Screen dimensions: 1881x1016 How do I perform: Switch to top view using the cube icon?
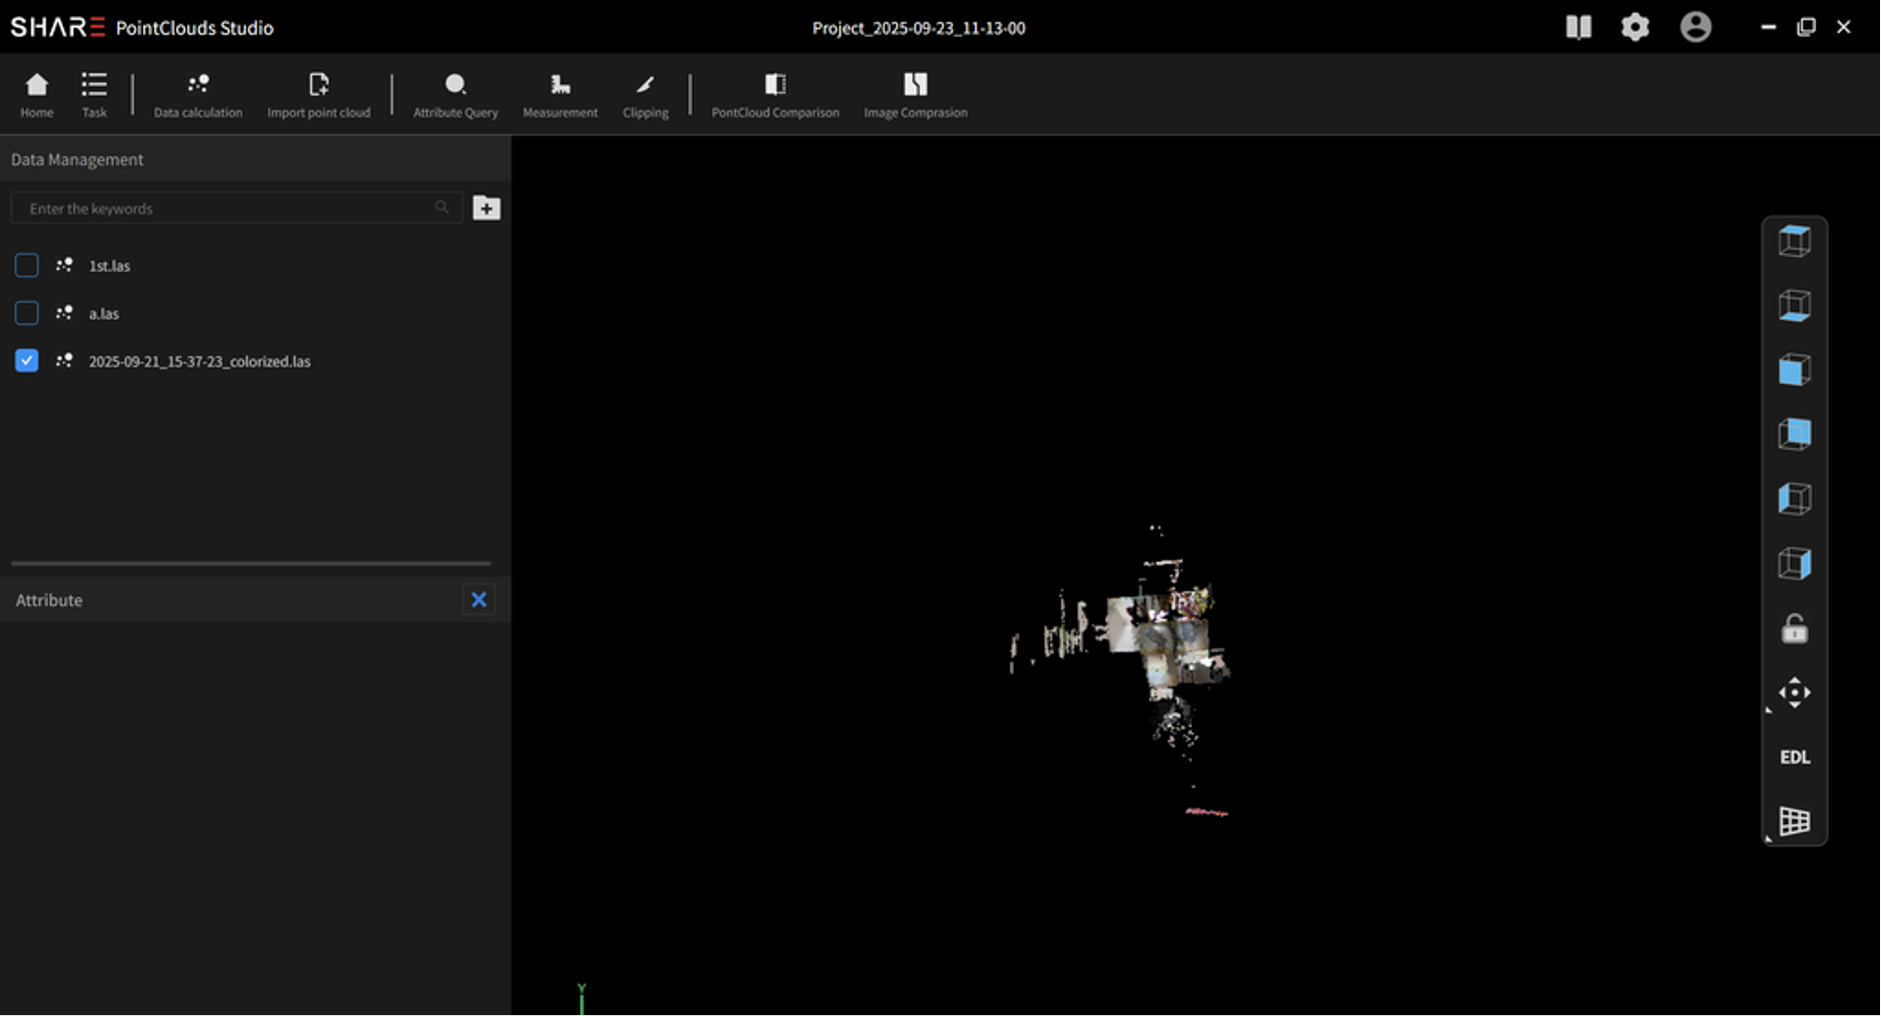[x=1793, y=240]
